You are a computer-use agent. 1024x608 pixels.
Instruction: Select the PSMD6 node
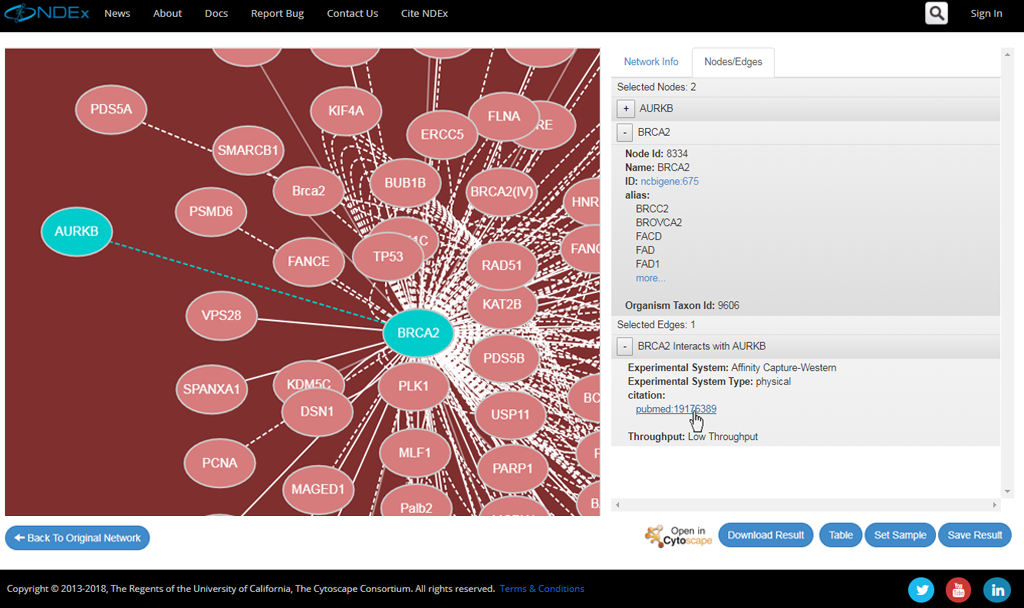(x=211, y=212)
